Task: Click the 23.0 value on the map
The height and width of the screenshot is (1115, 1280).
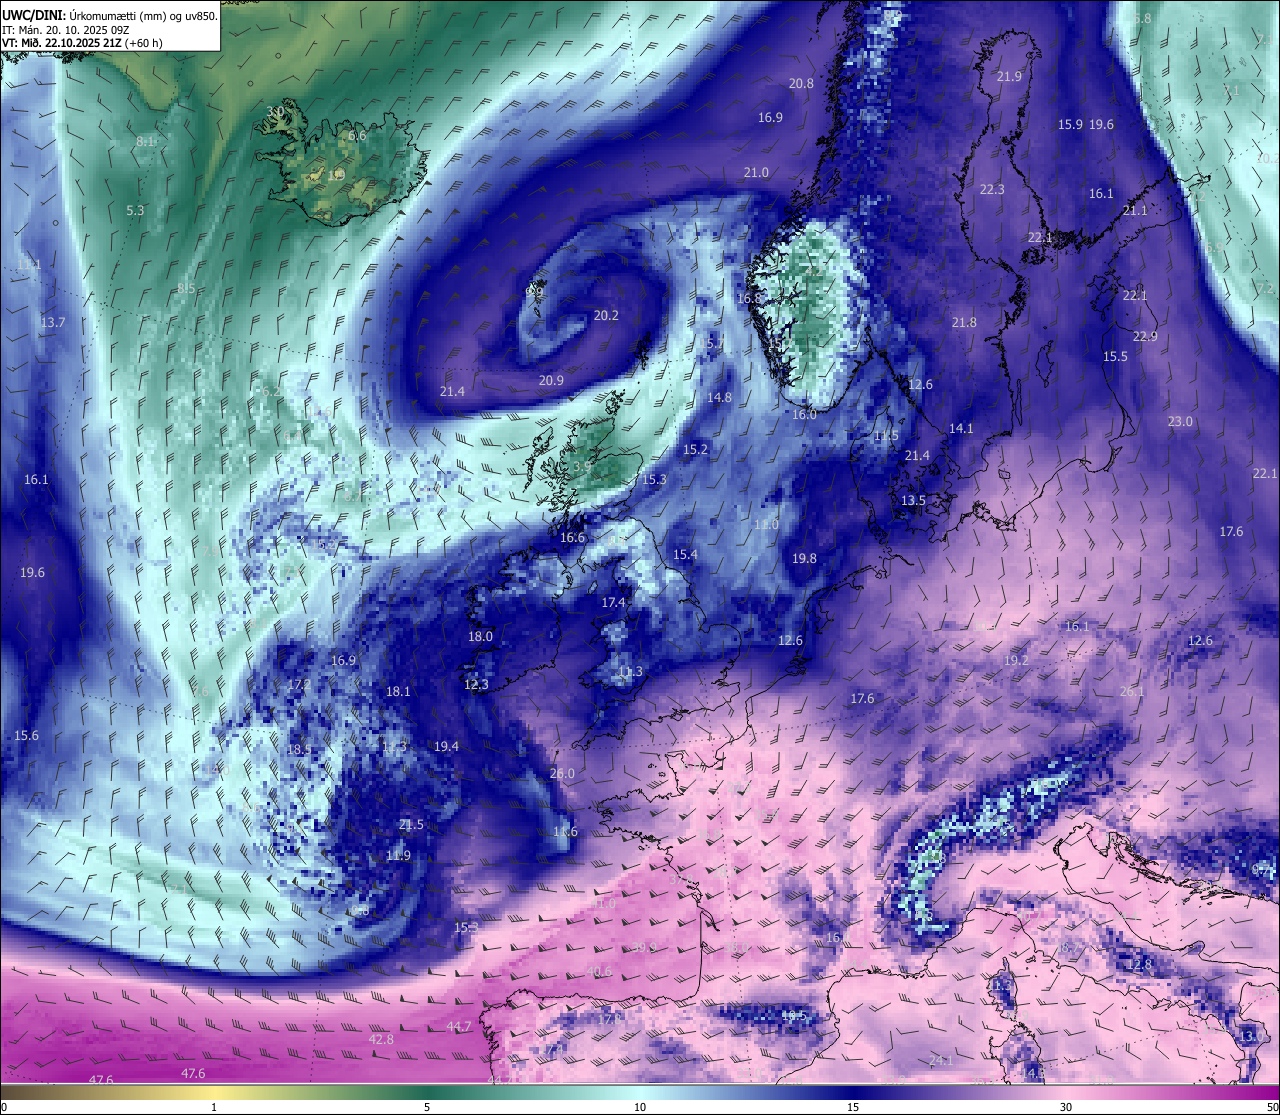Action: pos(1180,421)
